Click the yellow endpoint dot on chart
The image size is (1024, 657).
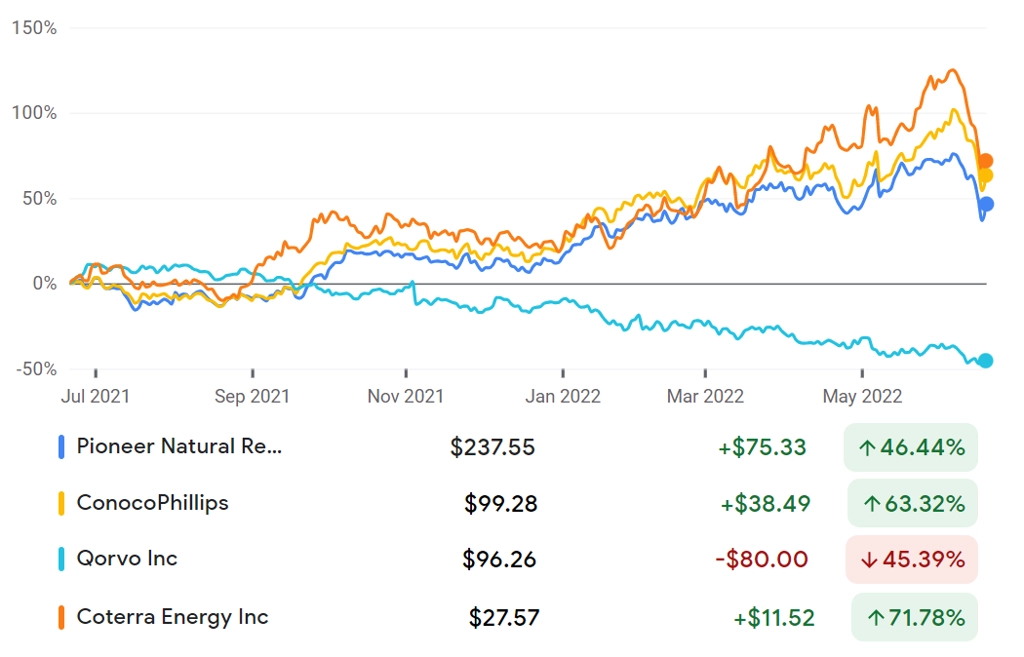click(x=985, y=176)
